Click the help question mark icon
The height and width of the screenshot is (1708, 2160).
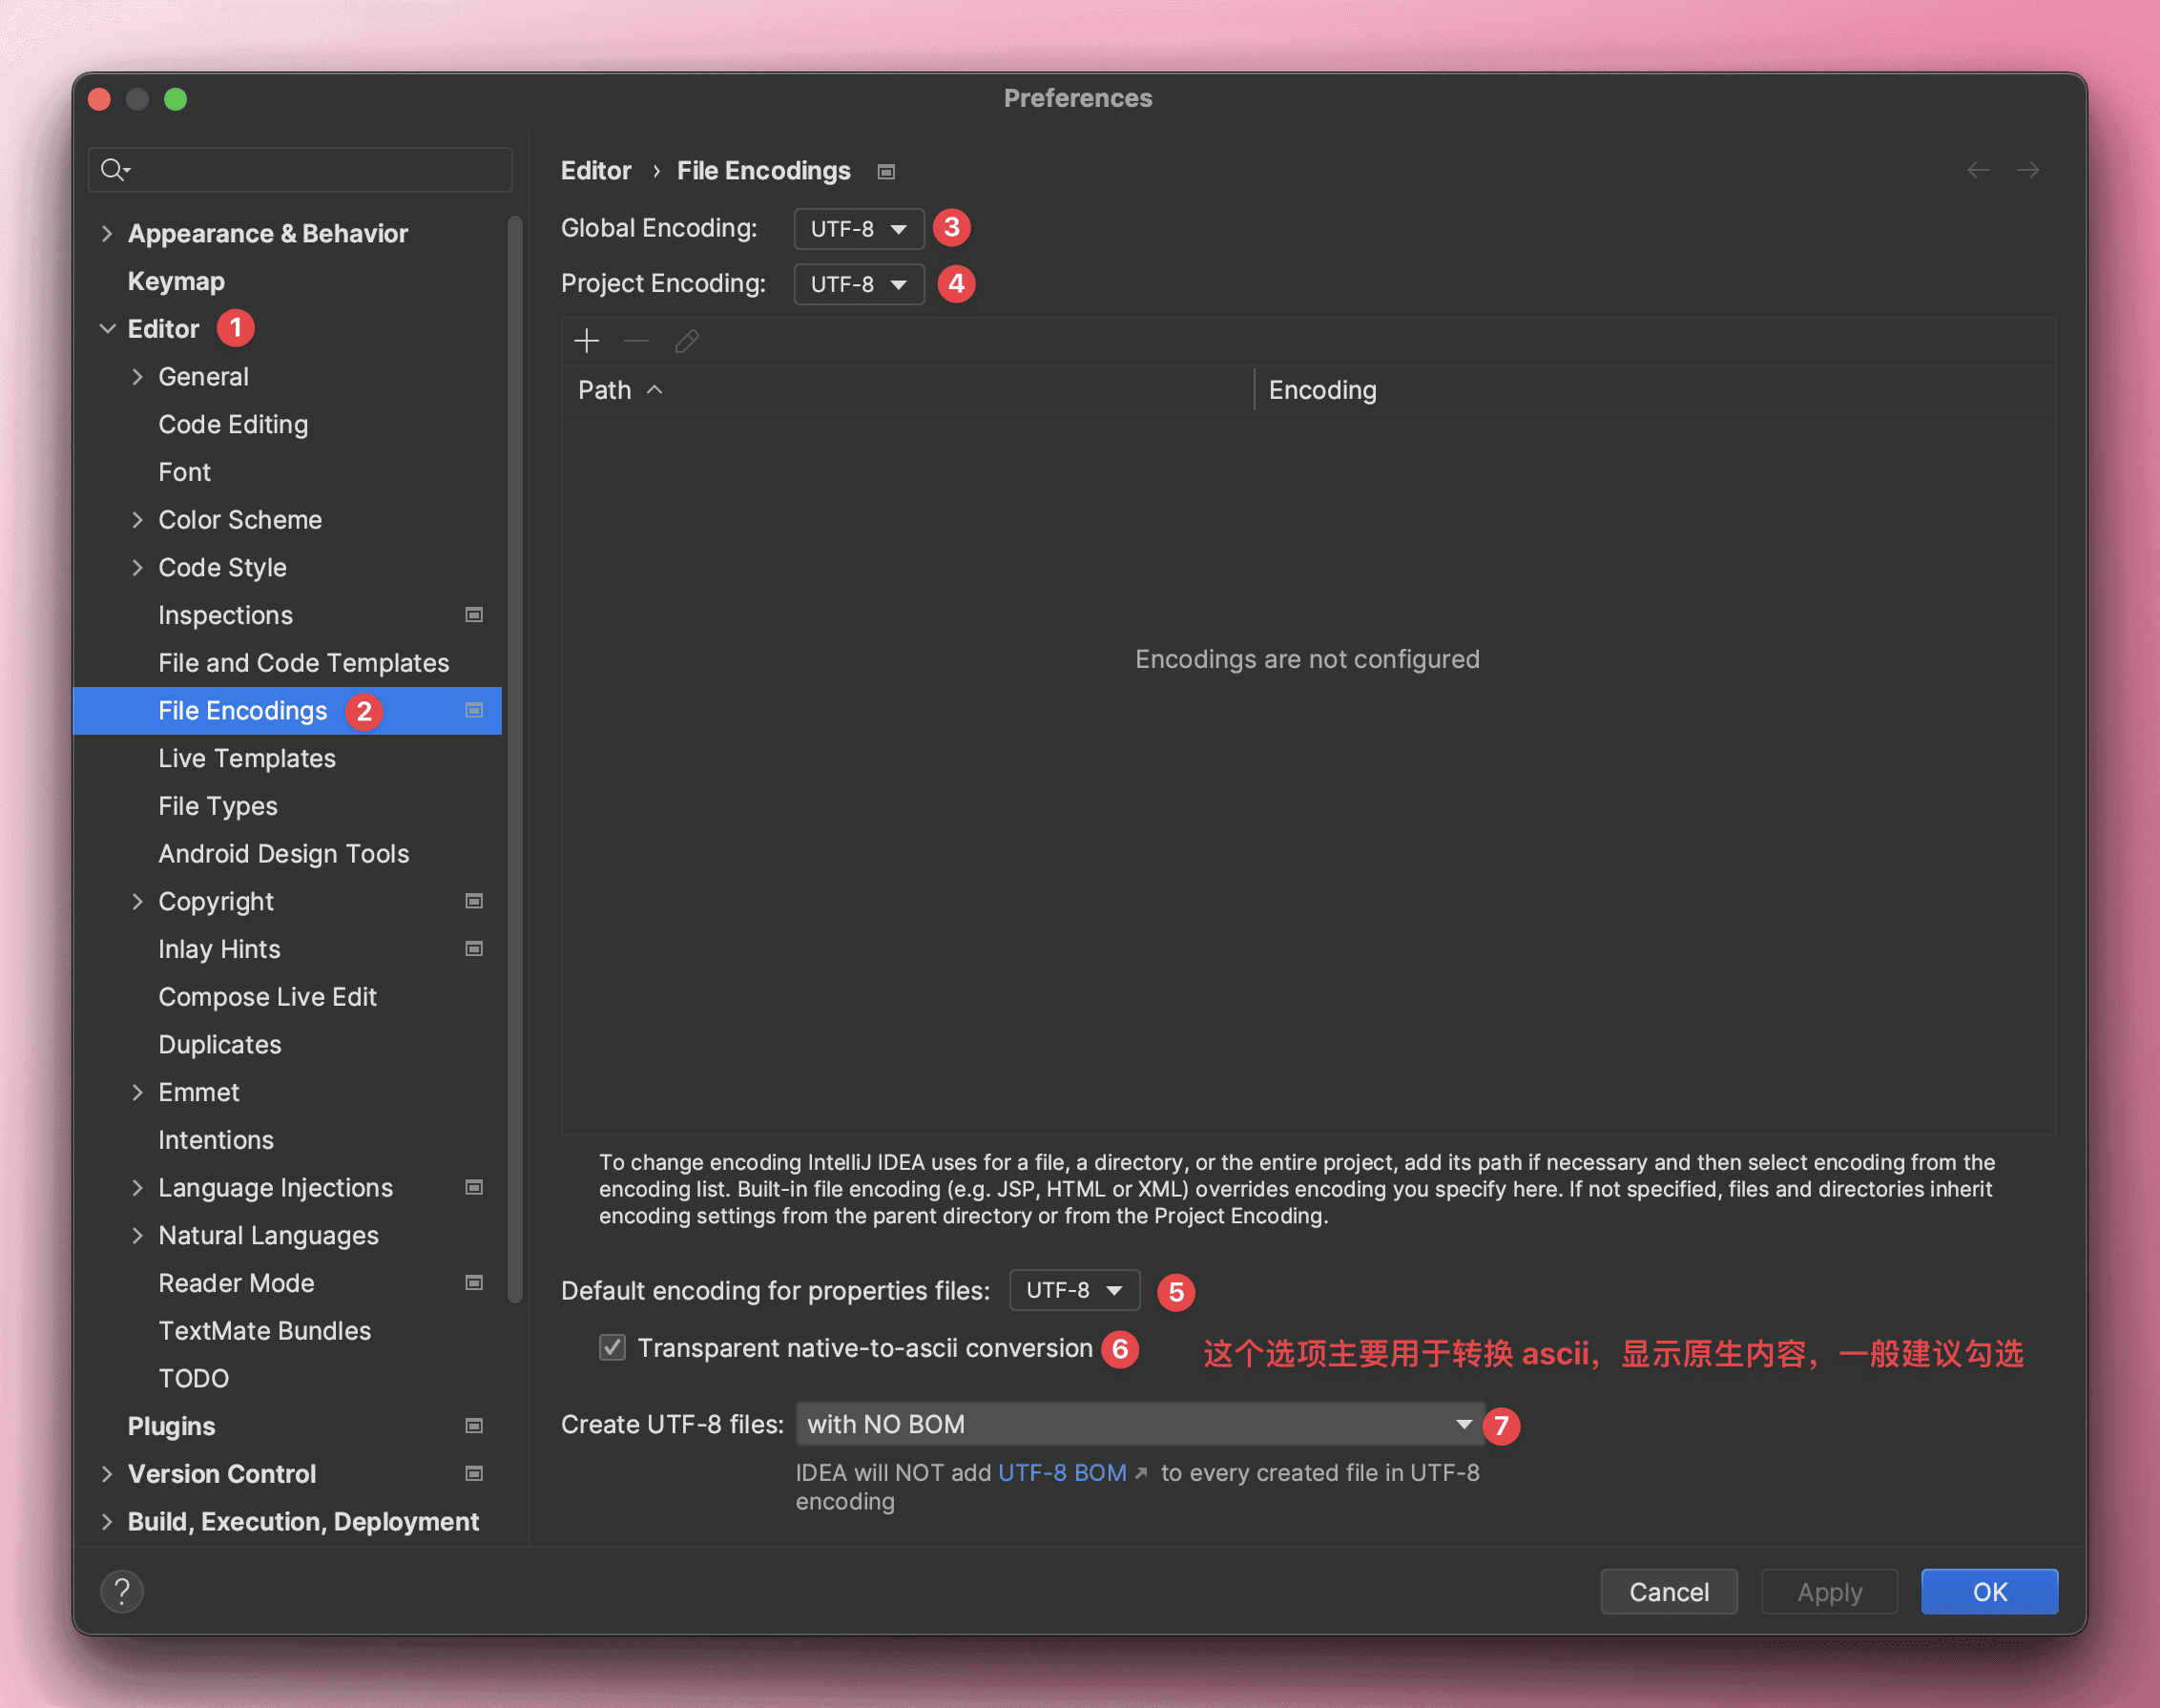coord(122,1591)
